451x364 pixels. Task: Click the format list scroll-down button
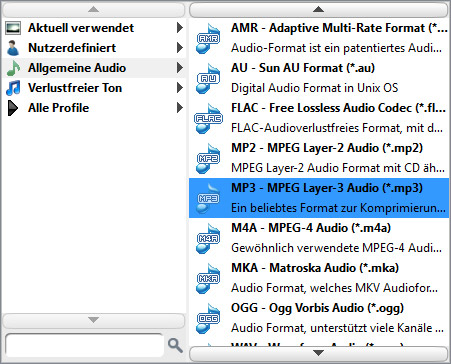point(319,353)
